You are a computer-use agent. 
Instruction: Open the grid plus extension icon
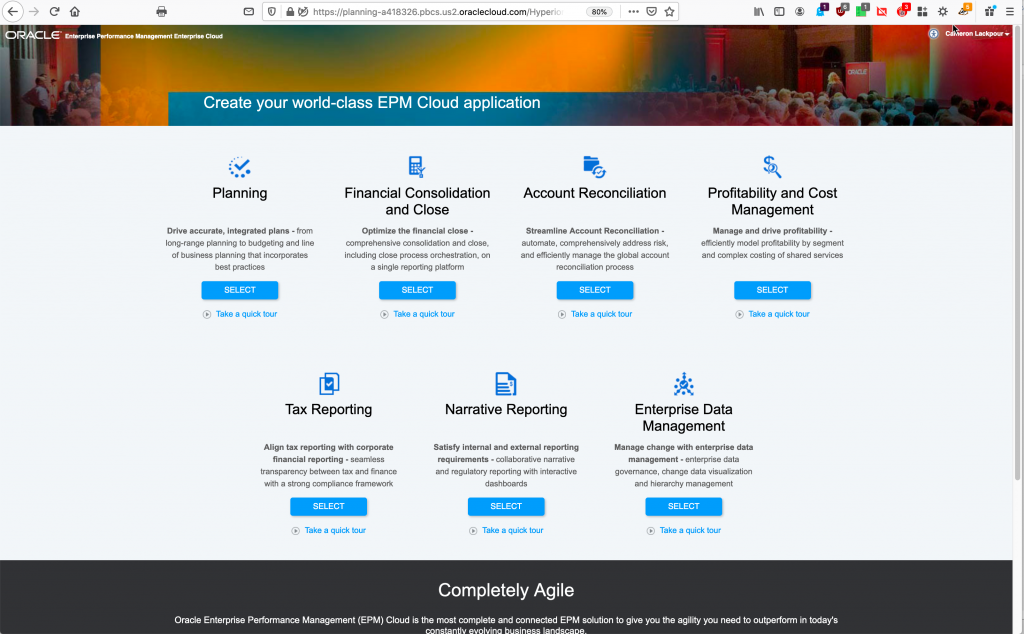922,12
